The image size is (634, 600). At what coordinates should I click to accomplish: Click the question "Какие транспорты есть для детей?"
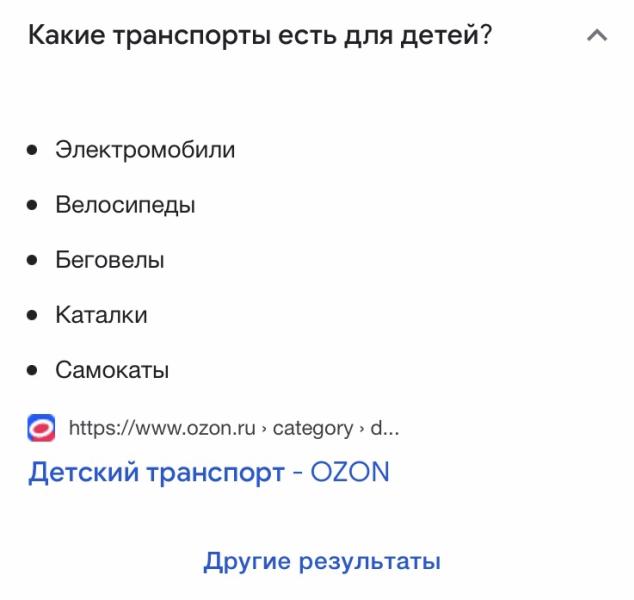pyautogui.click(x=260, y=35)
